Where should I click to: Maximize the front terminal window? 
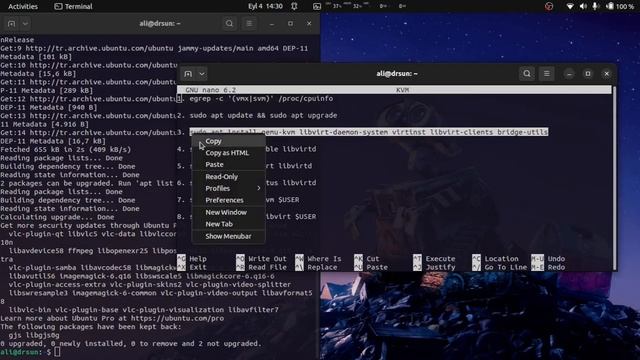click(x=588, y=74)
